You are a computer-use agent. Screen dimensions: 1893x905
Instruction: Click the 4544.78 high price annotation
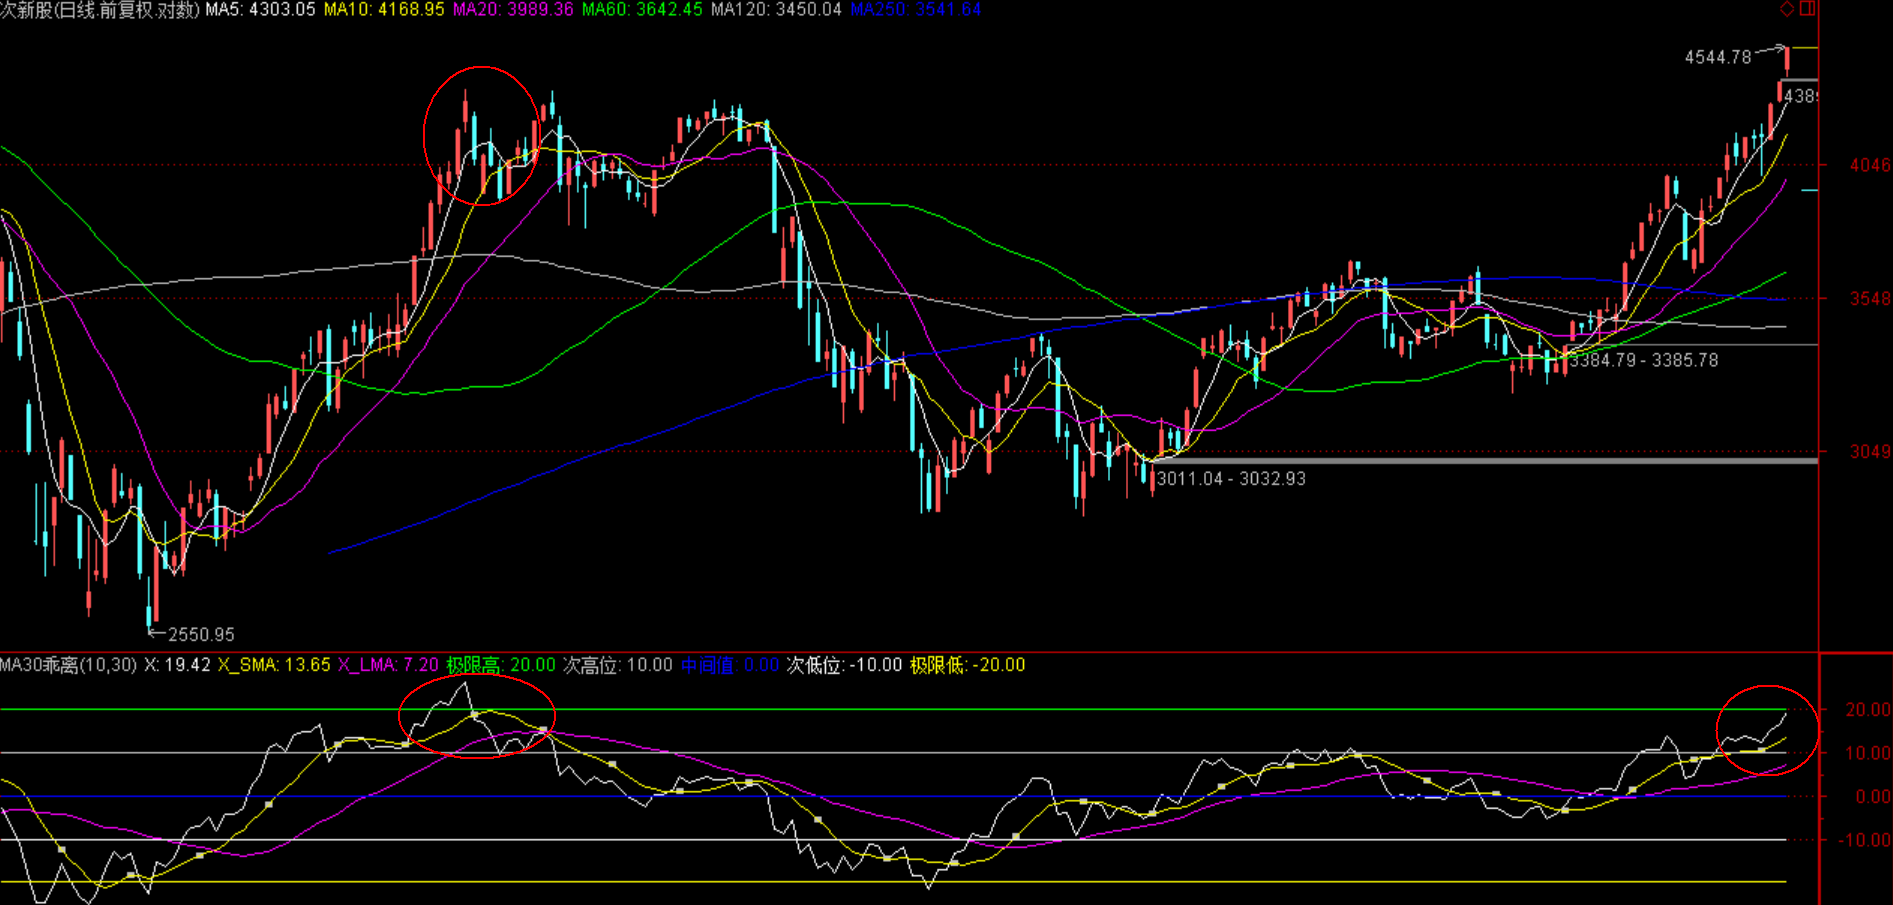point(1718,57)
